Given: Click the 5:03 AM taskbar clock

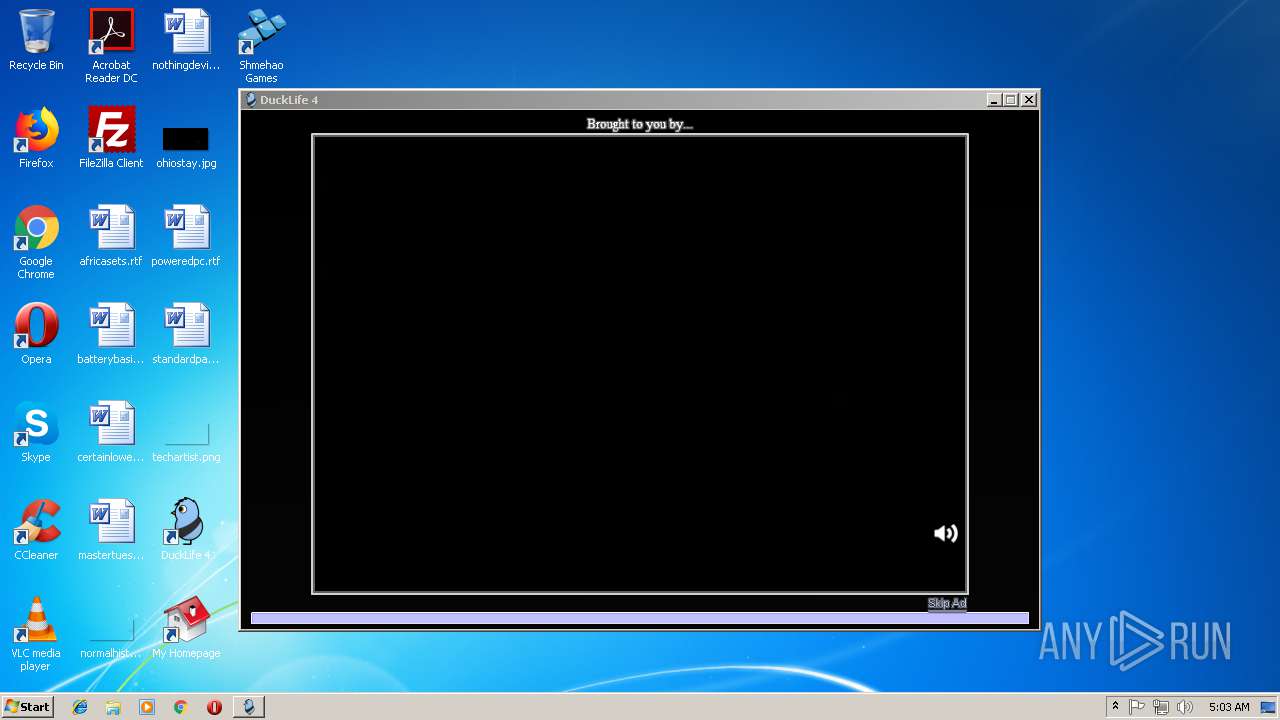Looking at the screenshot, I should click(1229, 707).
